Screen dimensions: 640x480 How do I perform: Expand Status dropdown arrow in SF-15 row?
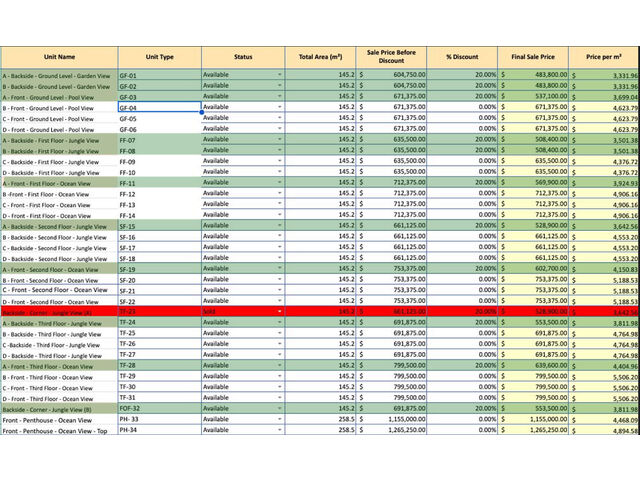(x=280, y=225)
